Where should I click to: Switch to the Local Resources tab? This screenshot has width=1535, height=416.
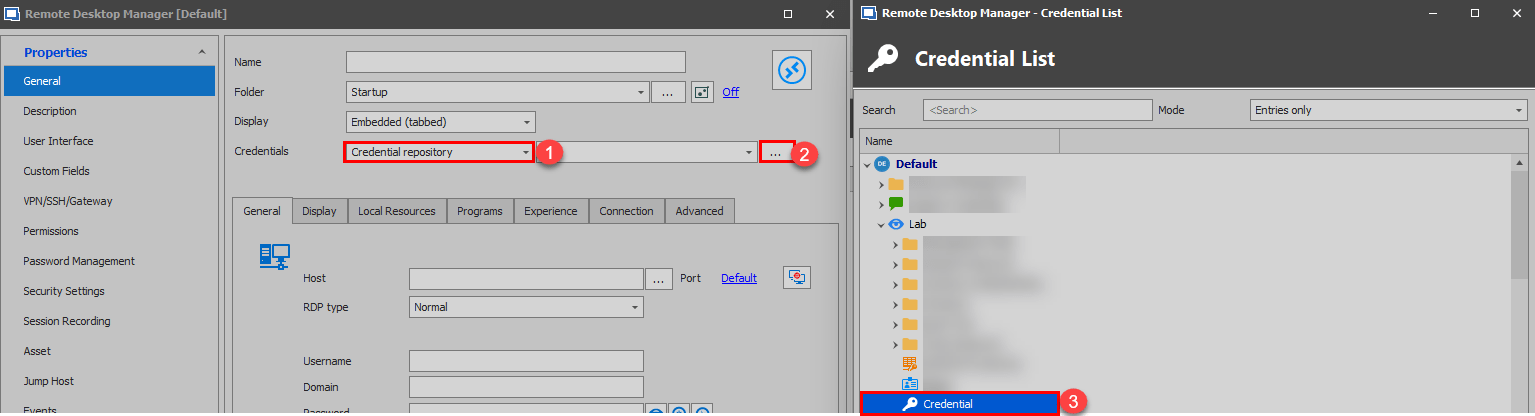397,211
